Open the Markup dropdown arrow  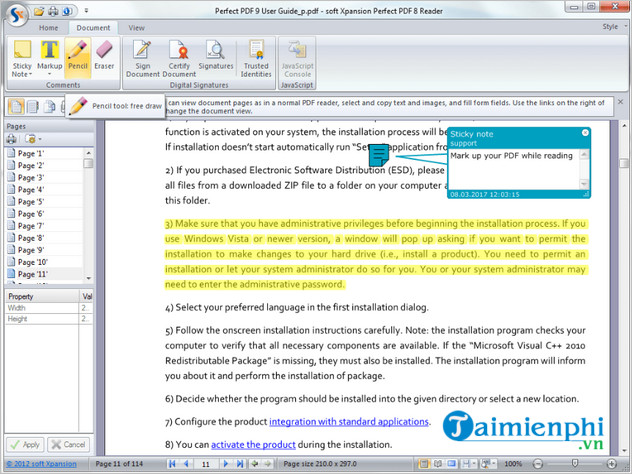click(50, 74)
